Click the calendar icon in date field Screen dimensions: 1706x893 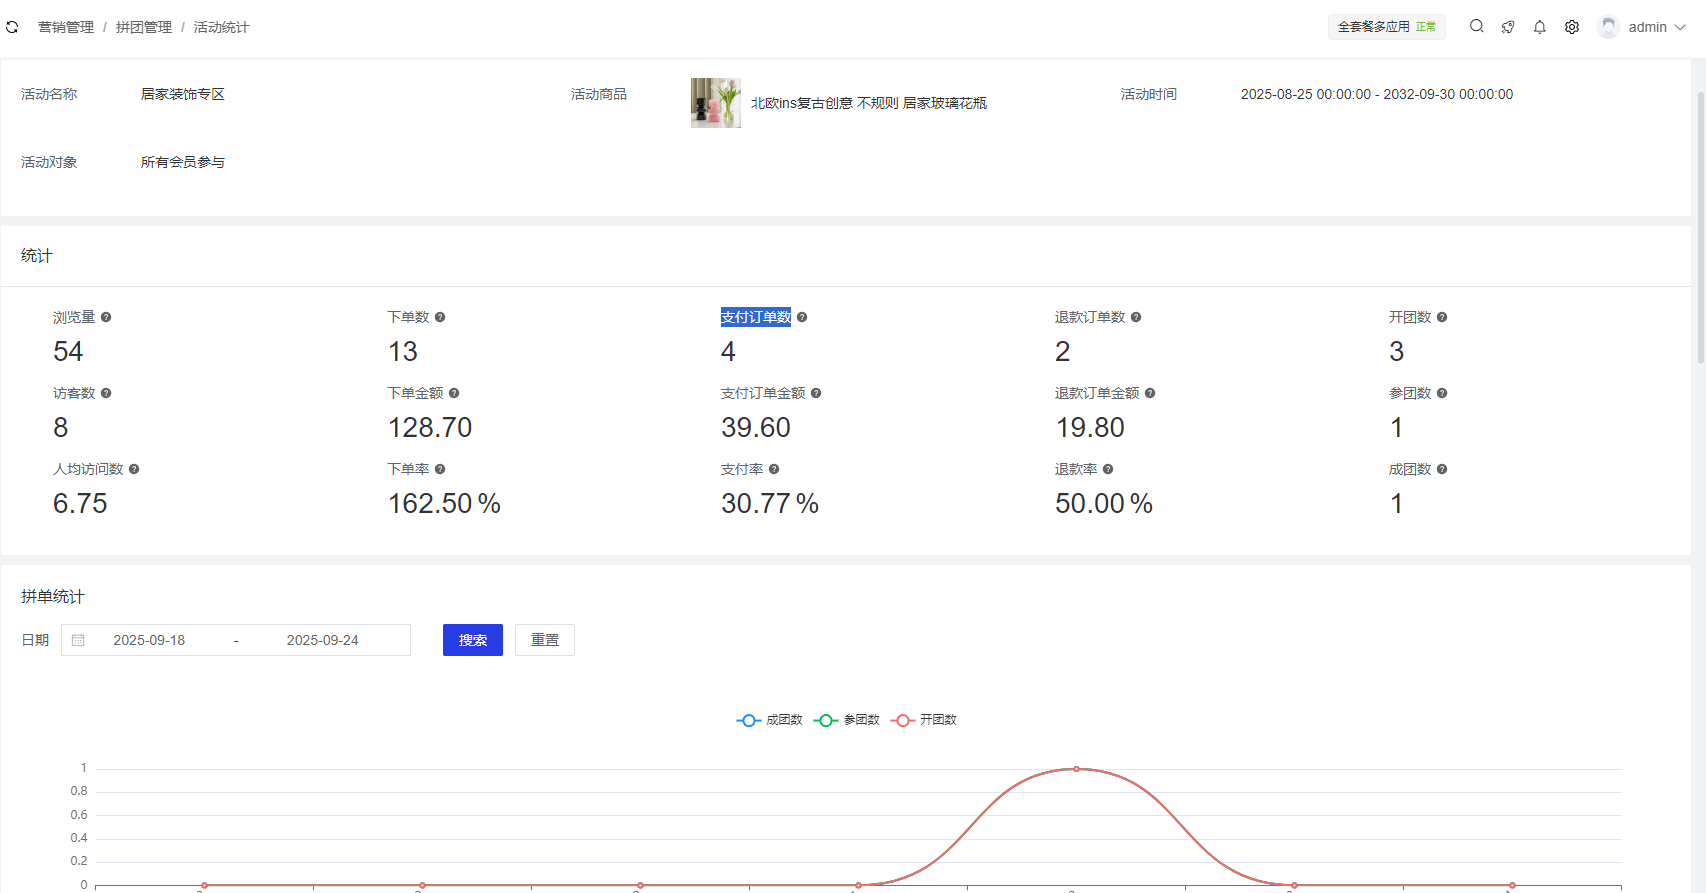point(78,640)
